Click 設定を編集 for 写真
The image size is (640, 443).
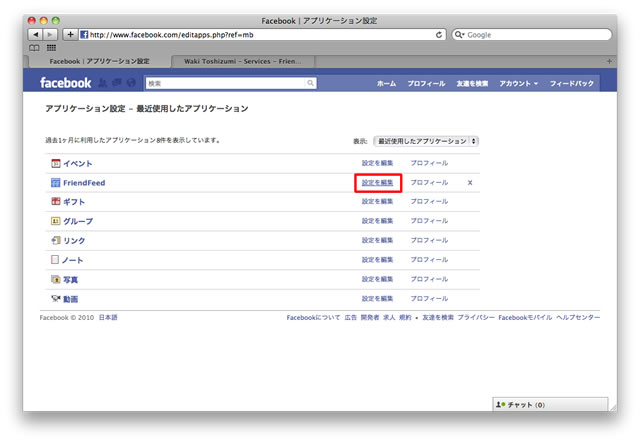point(378,279)
